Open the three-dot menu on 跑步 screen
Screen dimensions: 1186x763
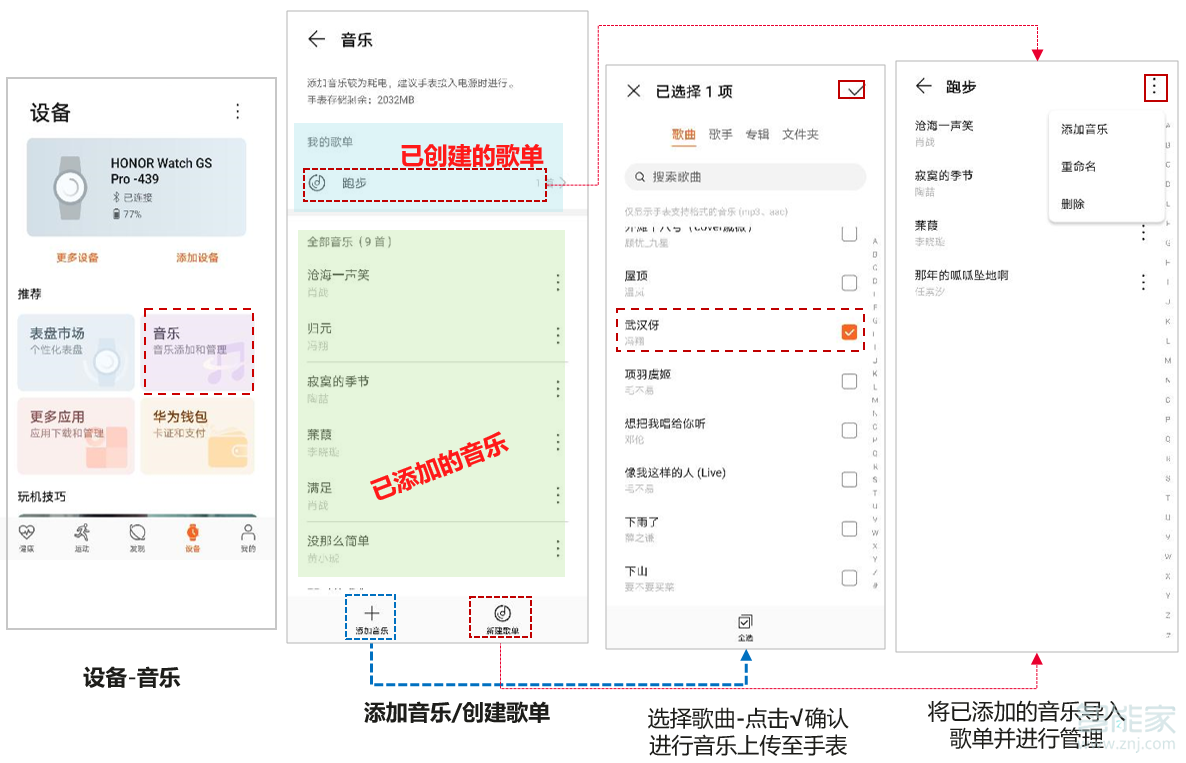click(x=1156, y=87)
